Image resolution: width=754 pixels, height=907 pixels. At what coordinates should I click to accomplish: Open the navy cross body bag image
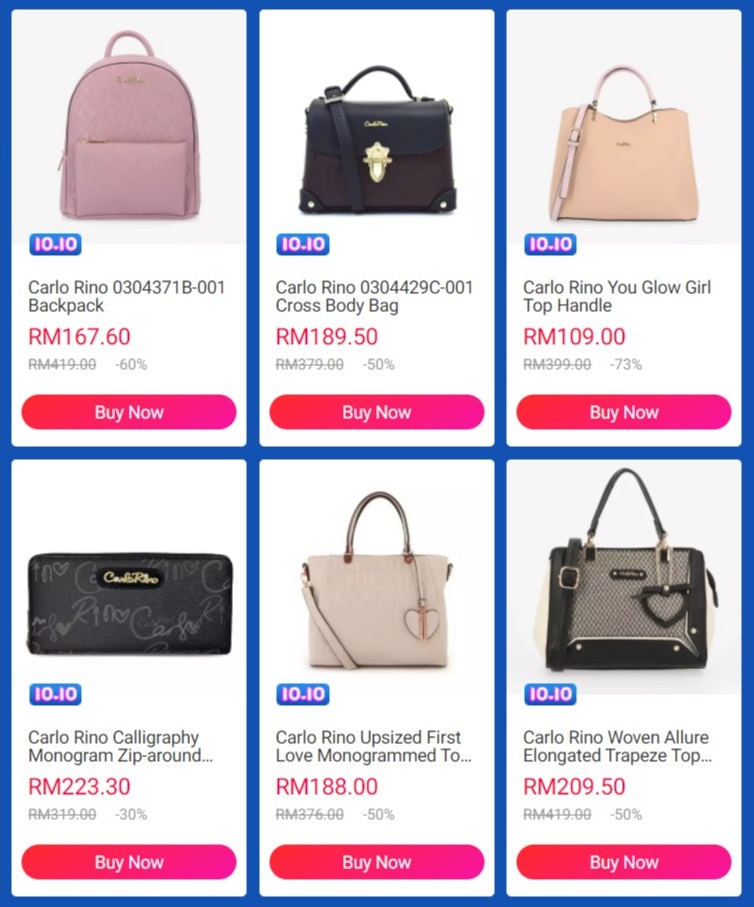[x=377, y=127]
